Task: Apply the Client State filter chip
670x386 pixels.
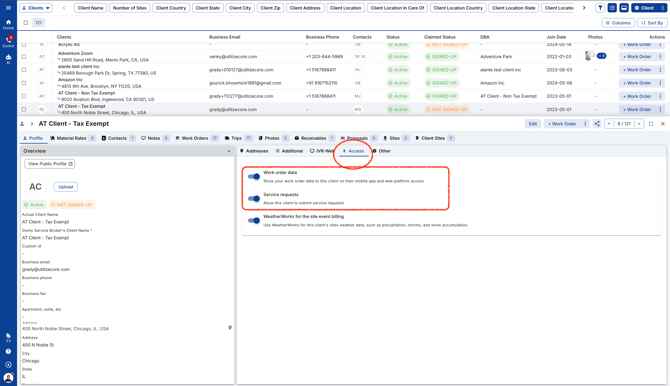Action: pyautogui.click(x=208, y=8)
